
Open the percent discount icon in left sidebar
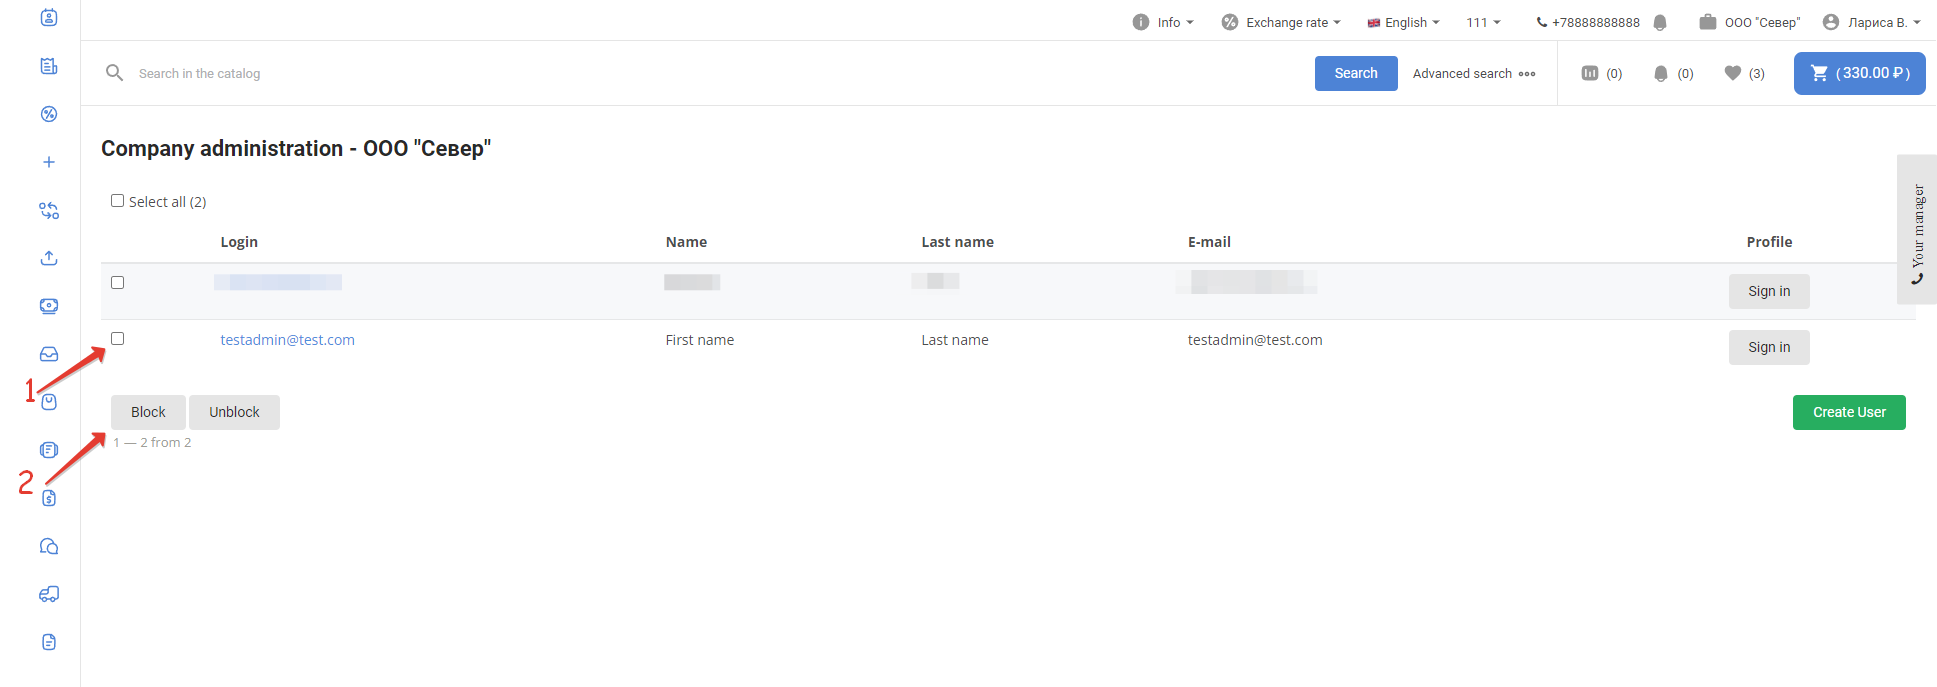click(x=49, y=114)
